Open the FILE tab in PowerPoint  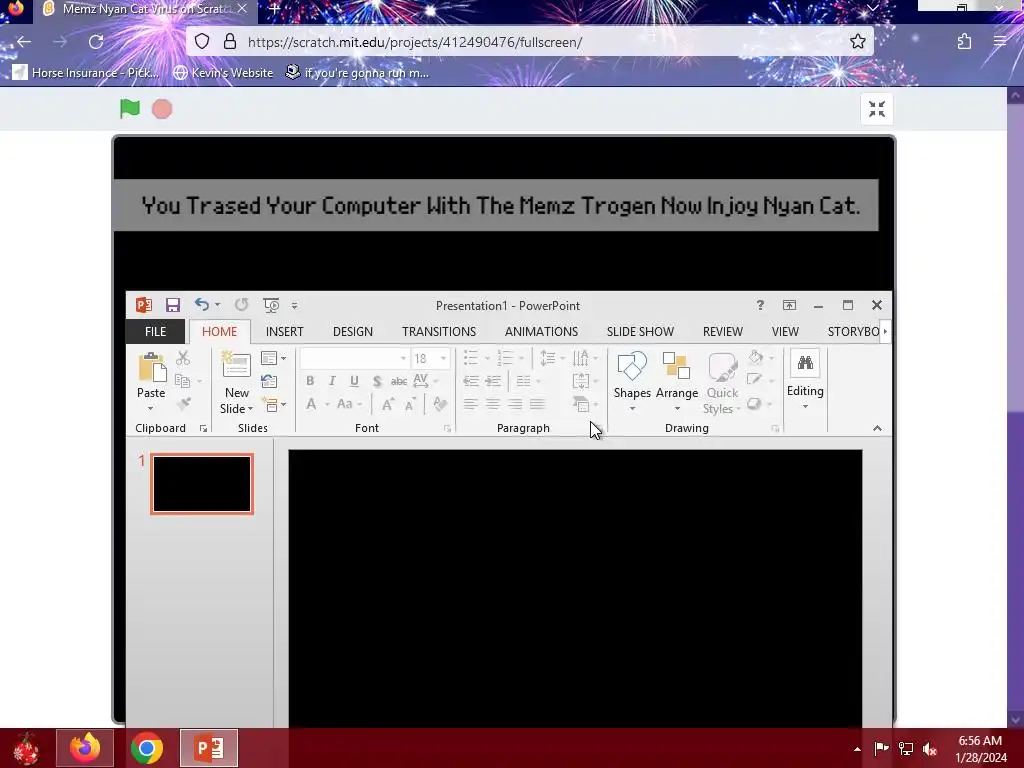point(155,332)
